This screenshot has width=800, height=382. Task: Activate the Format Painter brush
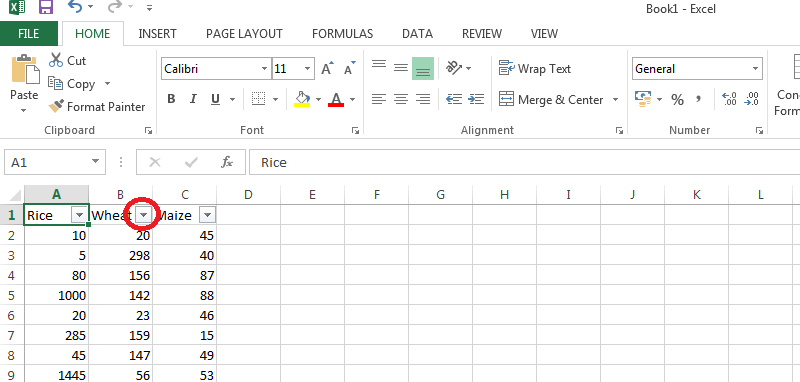[97, 107]
